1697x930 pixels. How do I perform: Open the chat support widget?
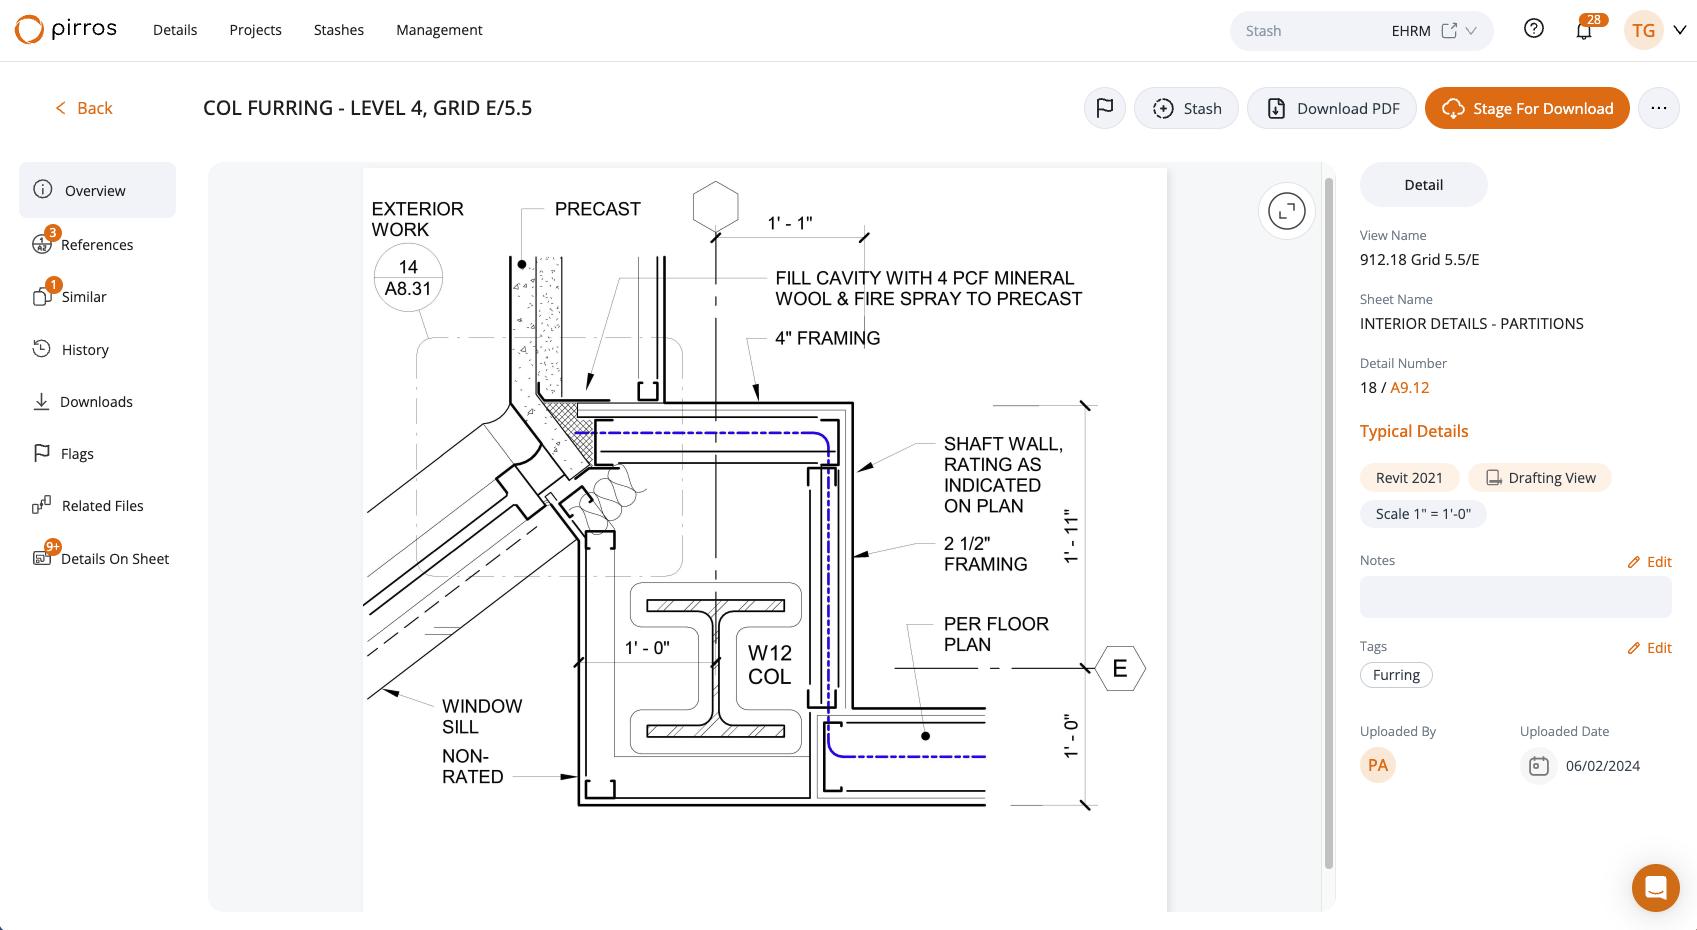(x=1655, y=887)
